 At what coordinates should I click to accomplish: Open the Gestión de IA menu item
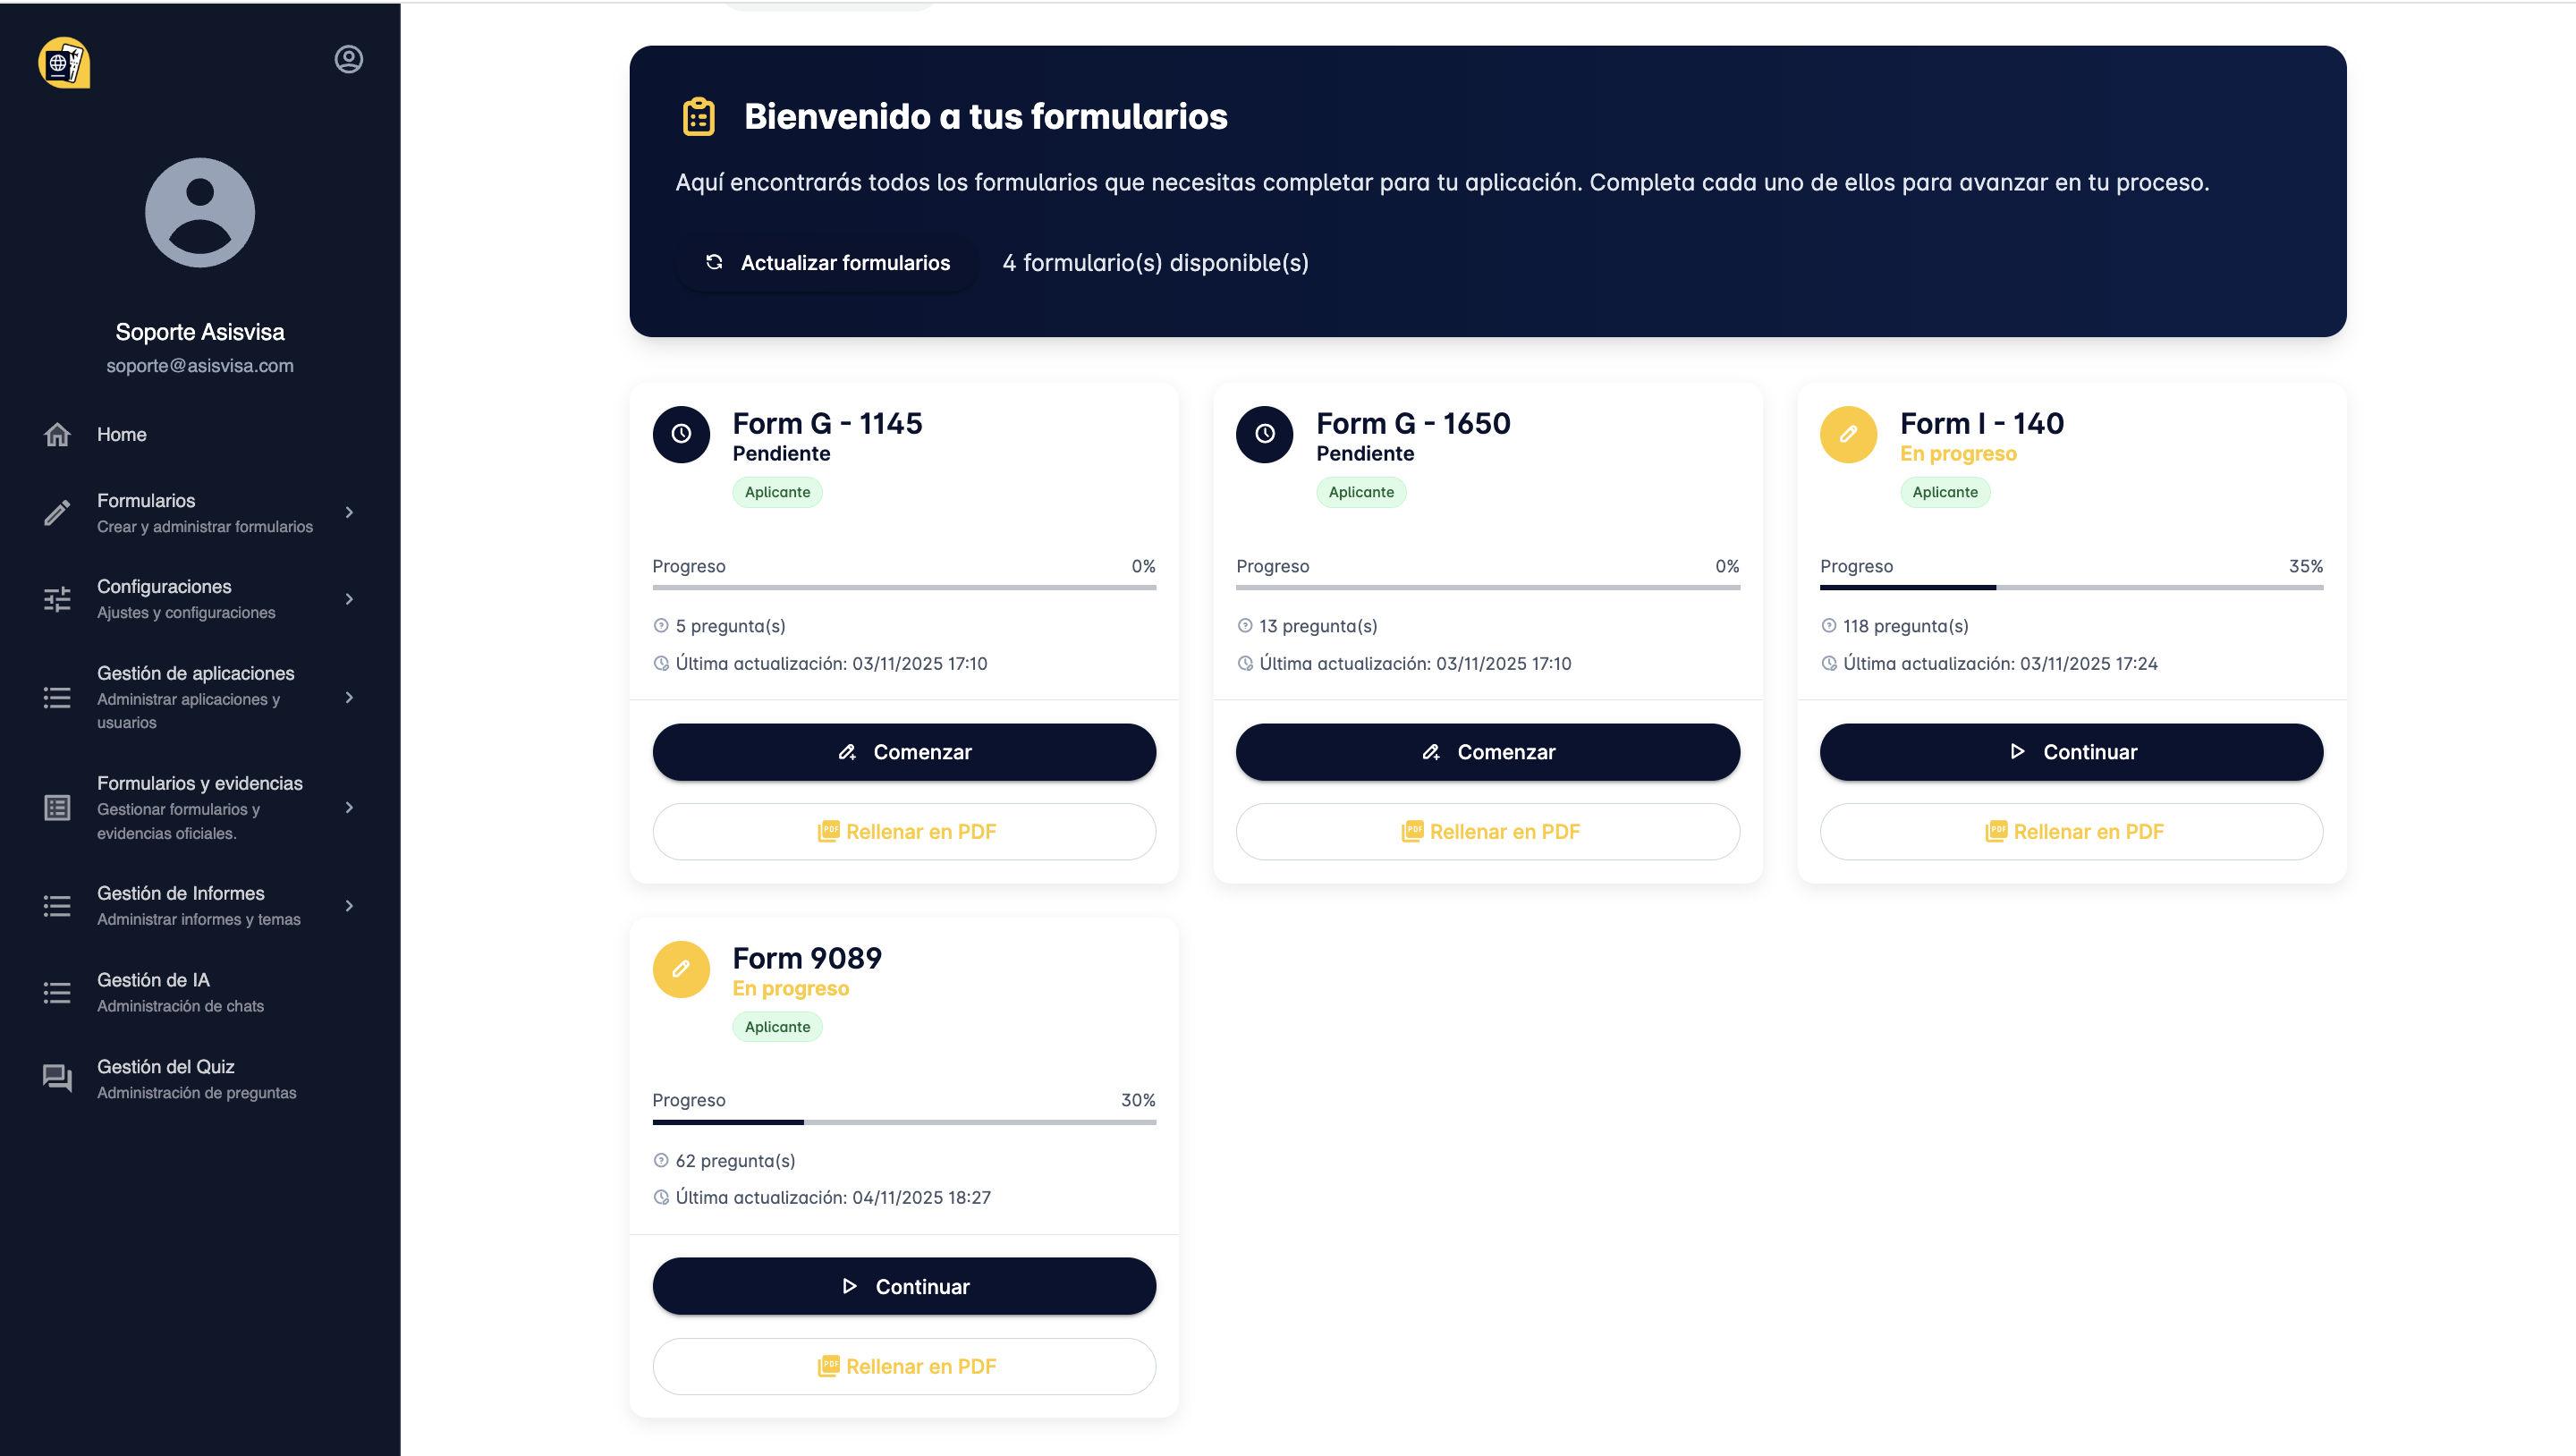click(x=153, y=992)
